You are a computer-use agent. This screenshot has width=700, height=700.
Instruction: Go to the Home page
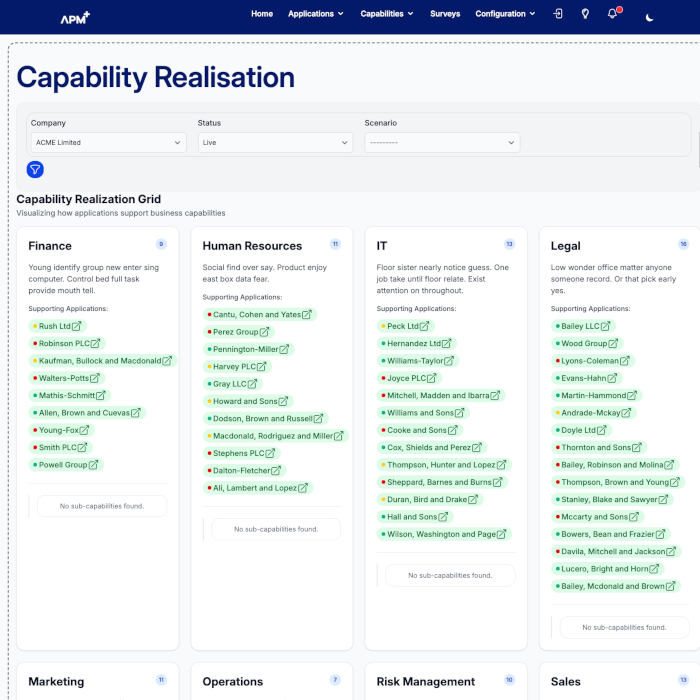262,14
